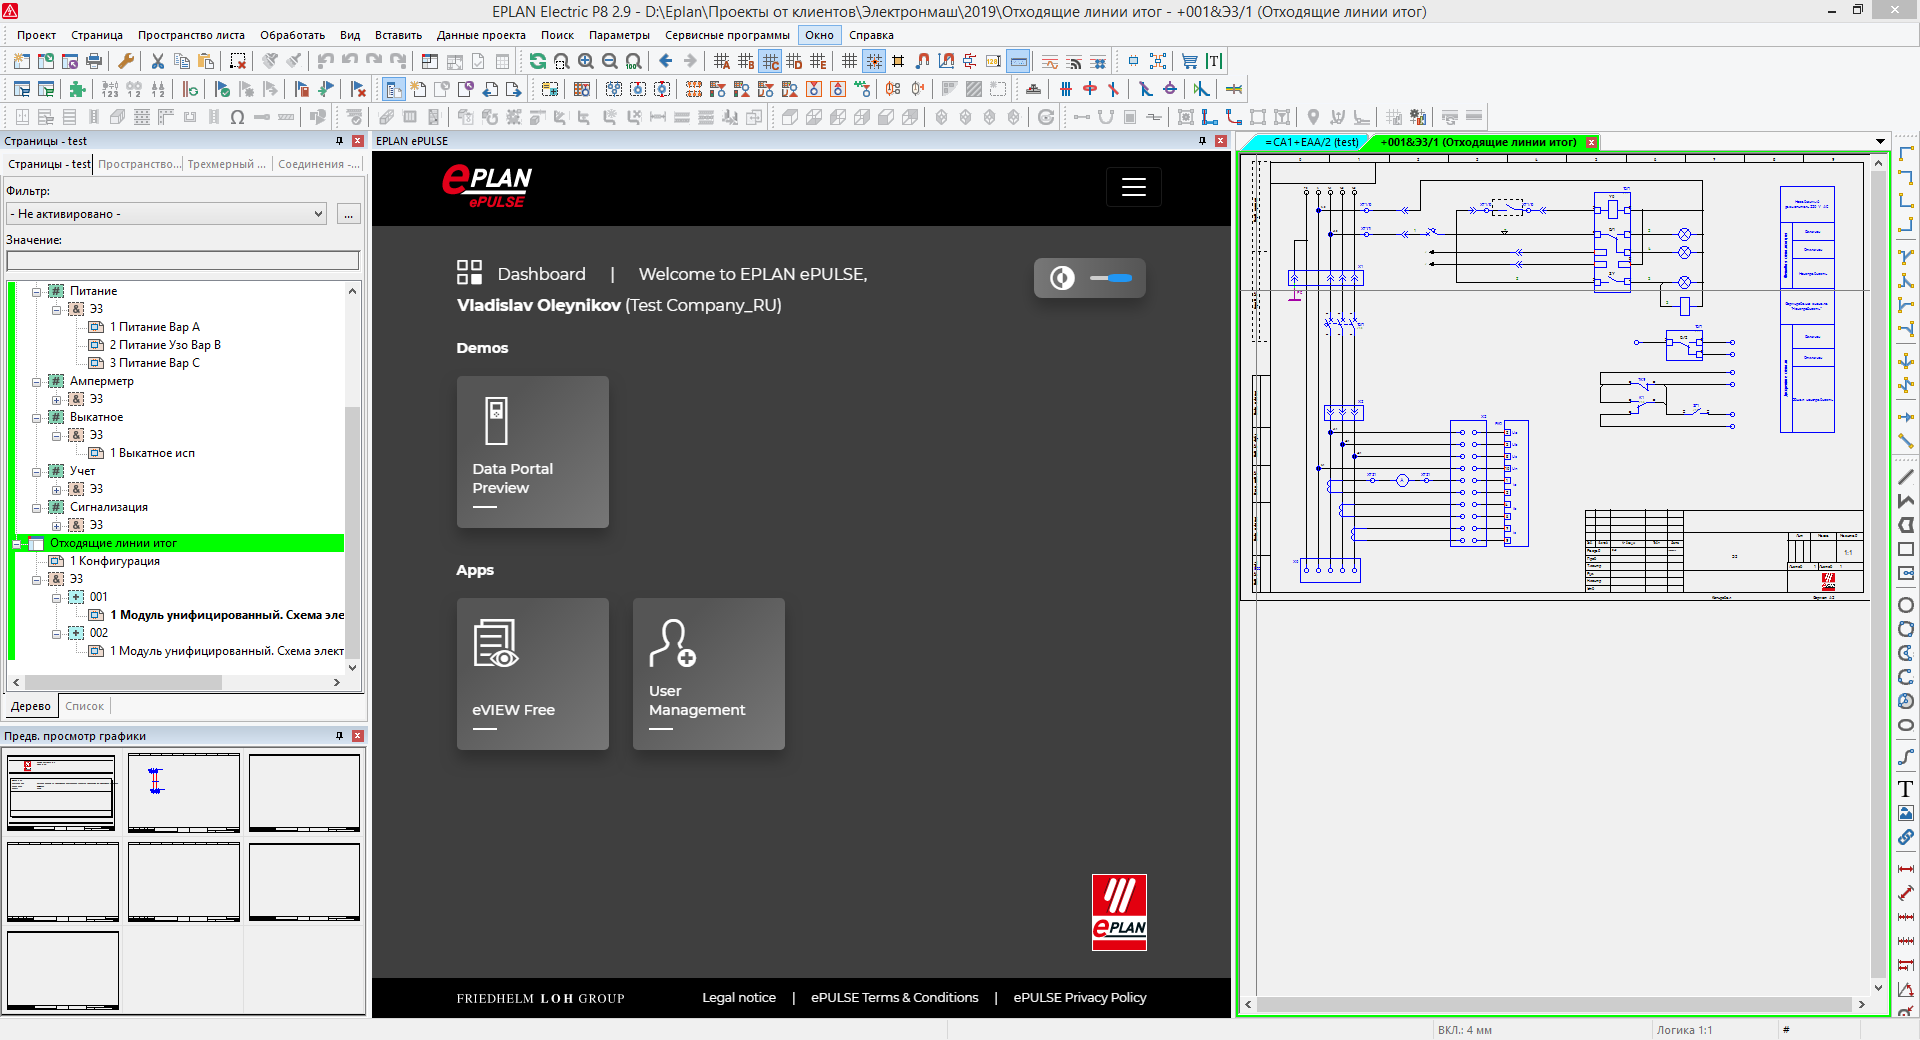This screenshot has width=1920, height=1040.
Task: Click the schematic view horizontal scrollbar
Action: tap(1555, 1004)
